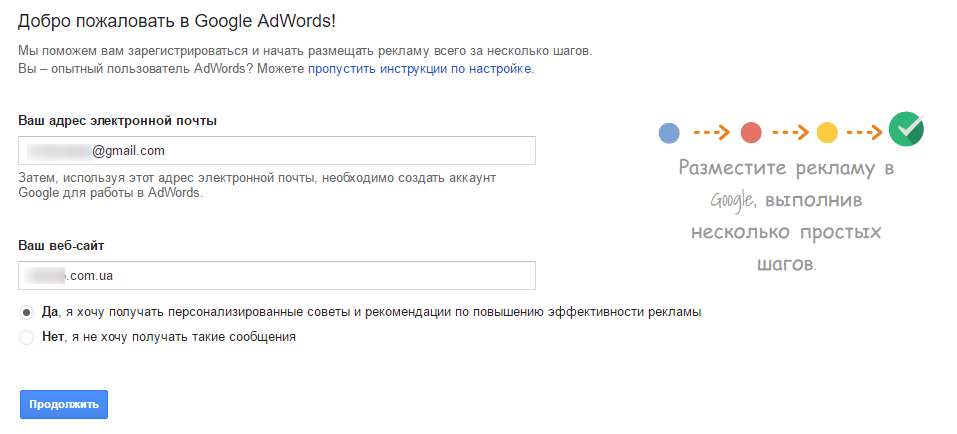Click the website input field ending .com.ua

277,275
